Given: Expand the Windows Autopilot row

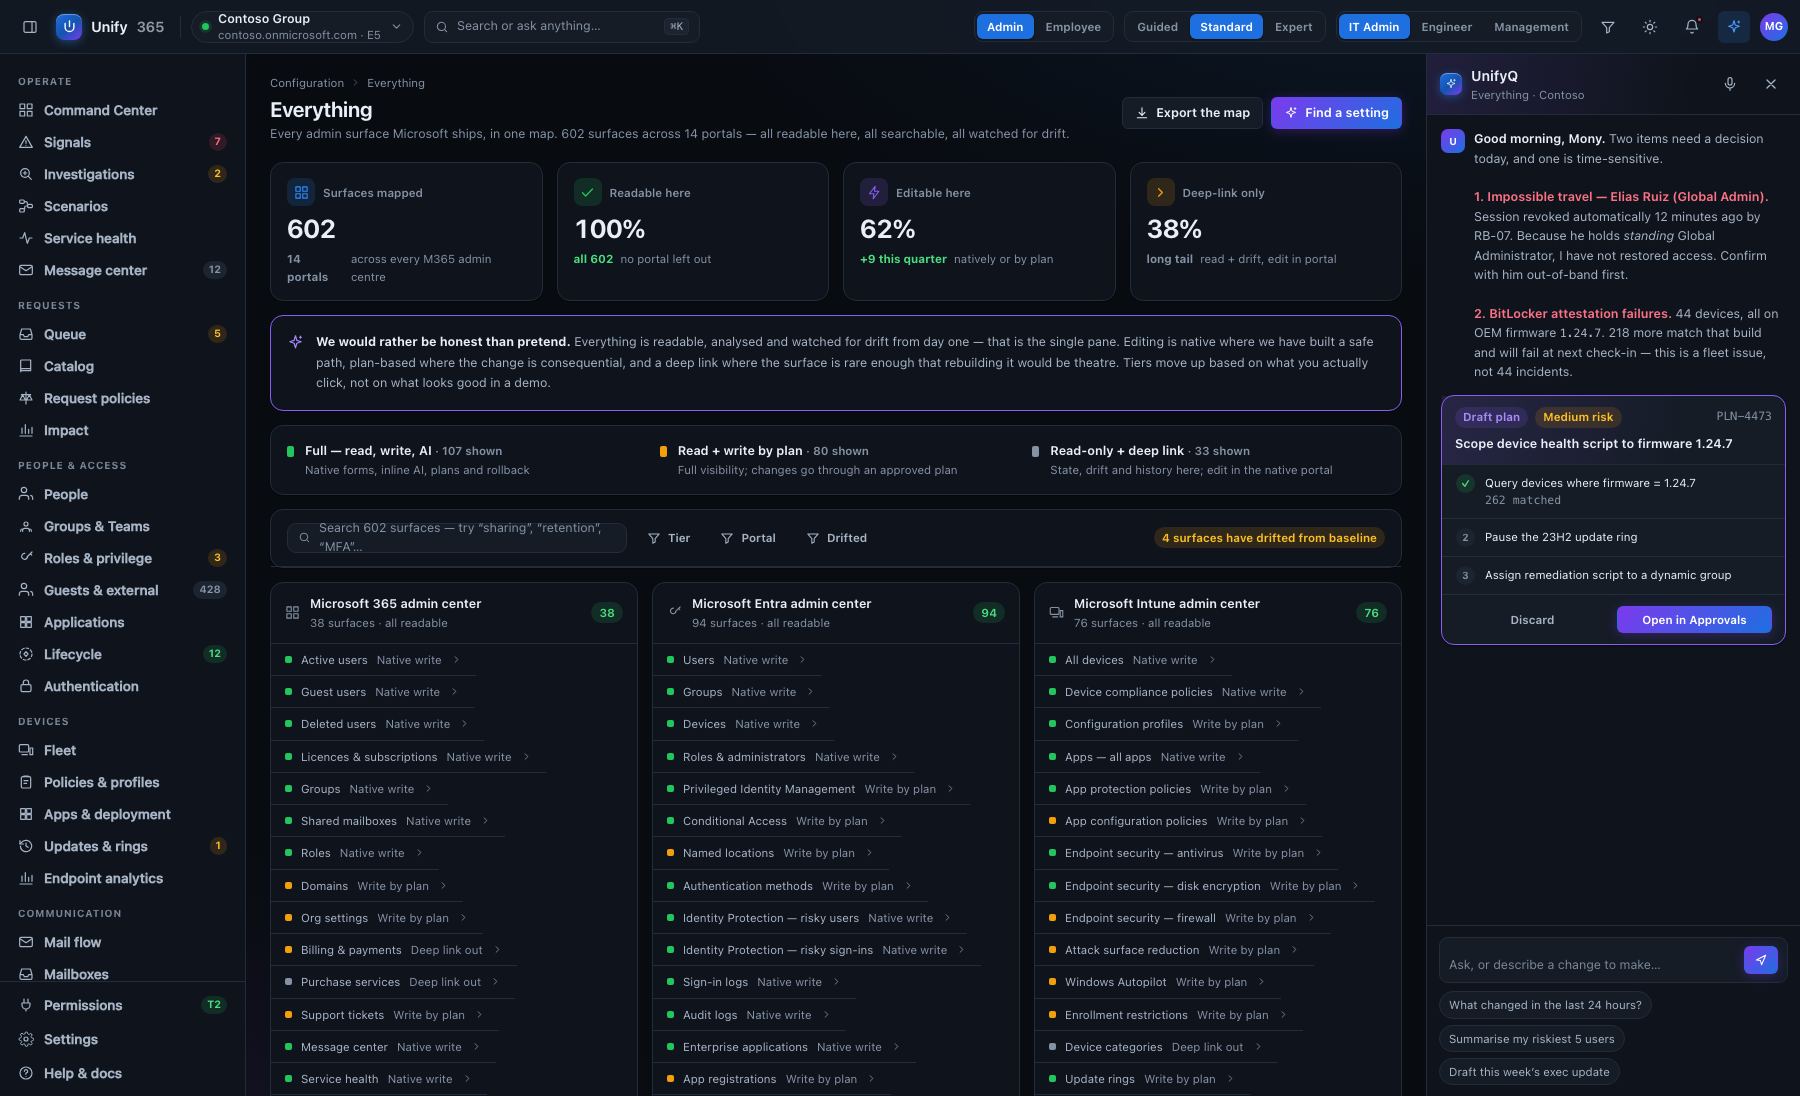Looking at the screenshot, I should pos(1158,982).
